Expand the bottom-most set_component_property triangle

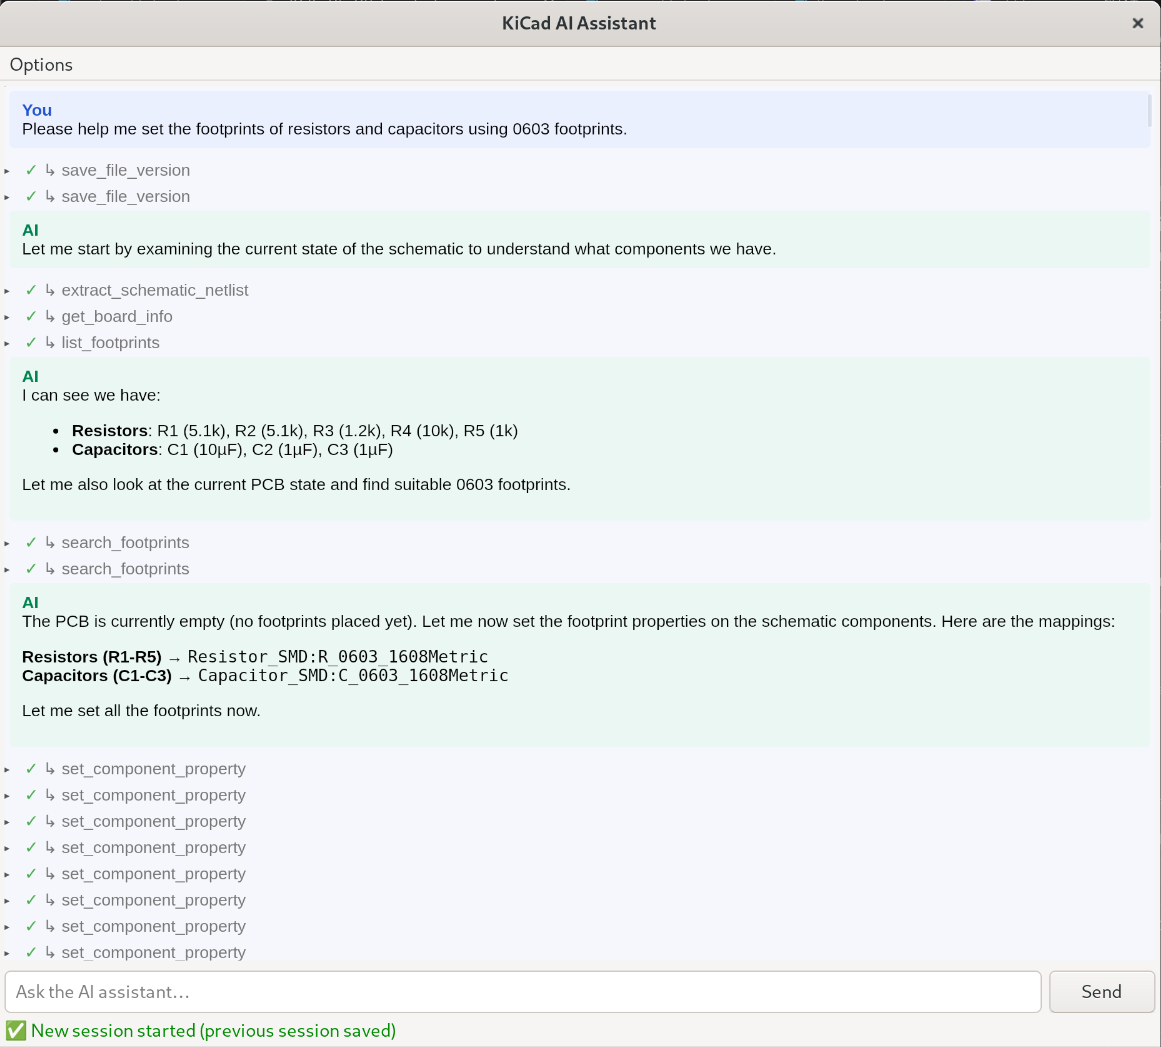(7, 954)
